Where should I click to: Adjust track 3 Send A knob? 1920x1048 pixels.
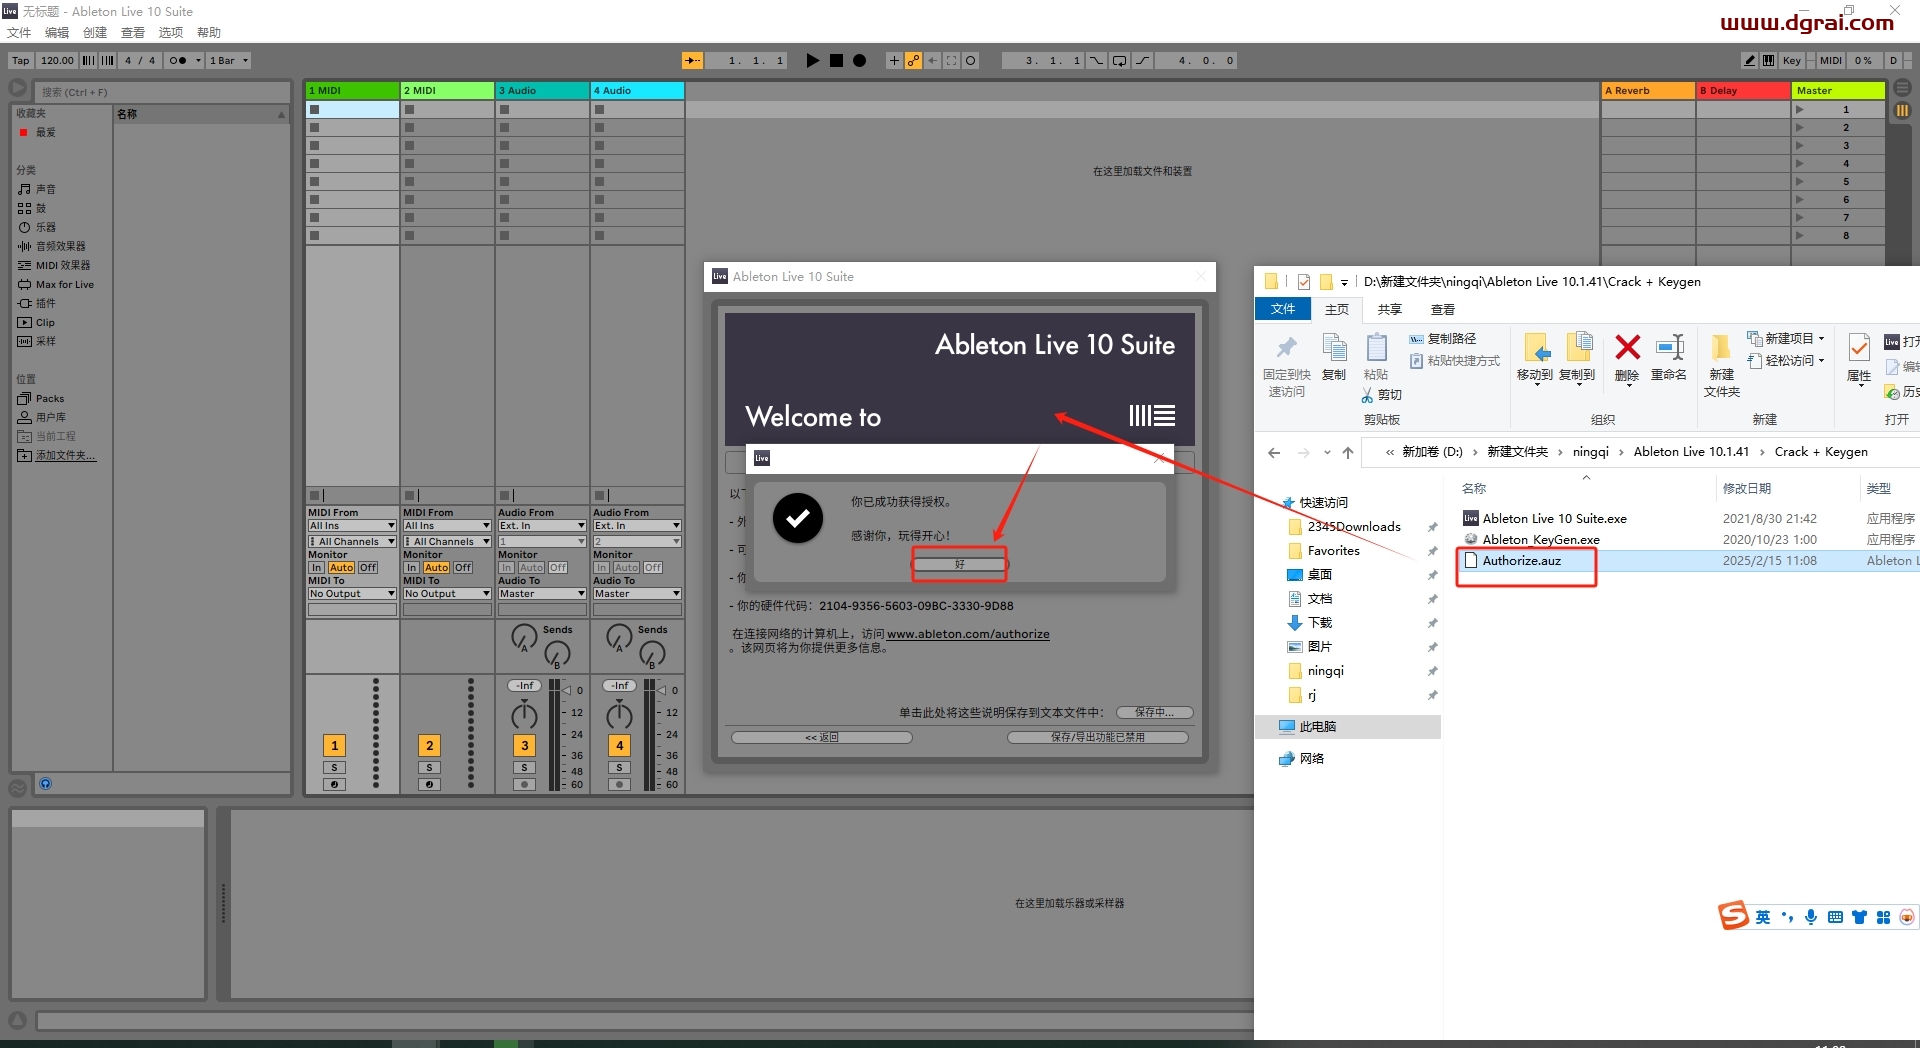pyautogui.click(x=524, y=637)
